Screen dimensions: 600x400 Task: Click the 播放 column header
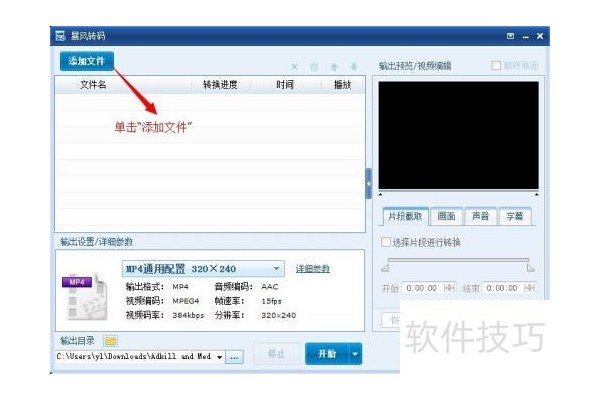coord(342,85)
